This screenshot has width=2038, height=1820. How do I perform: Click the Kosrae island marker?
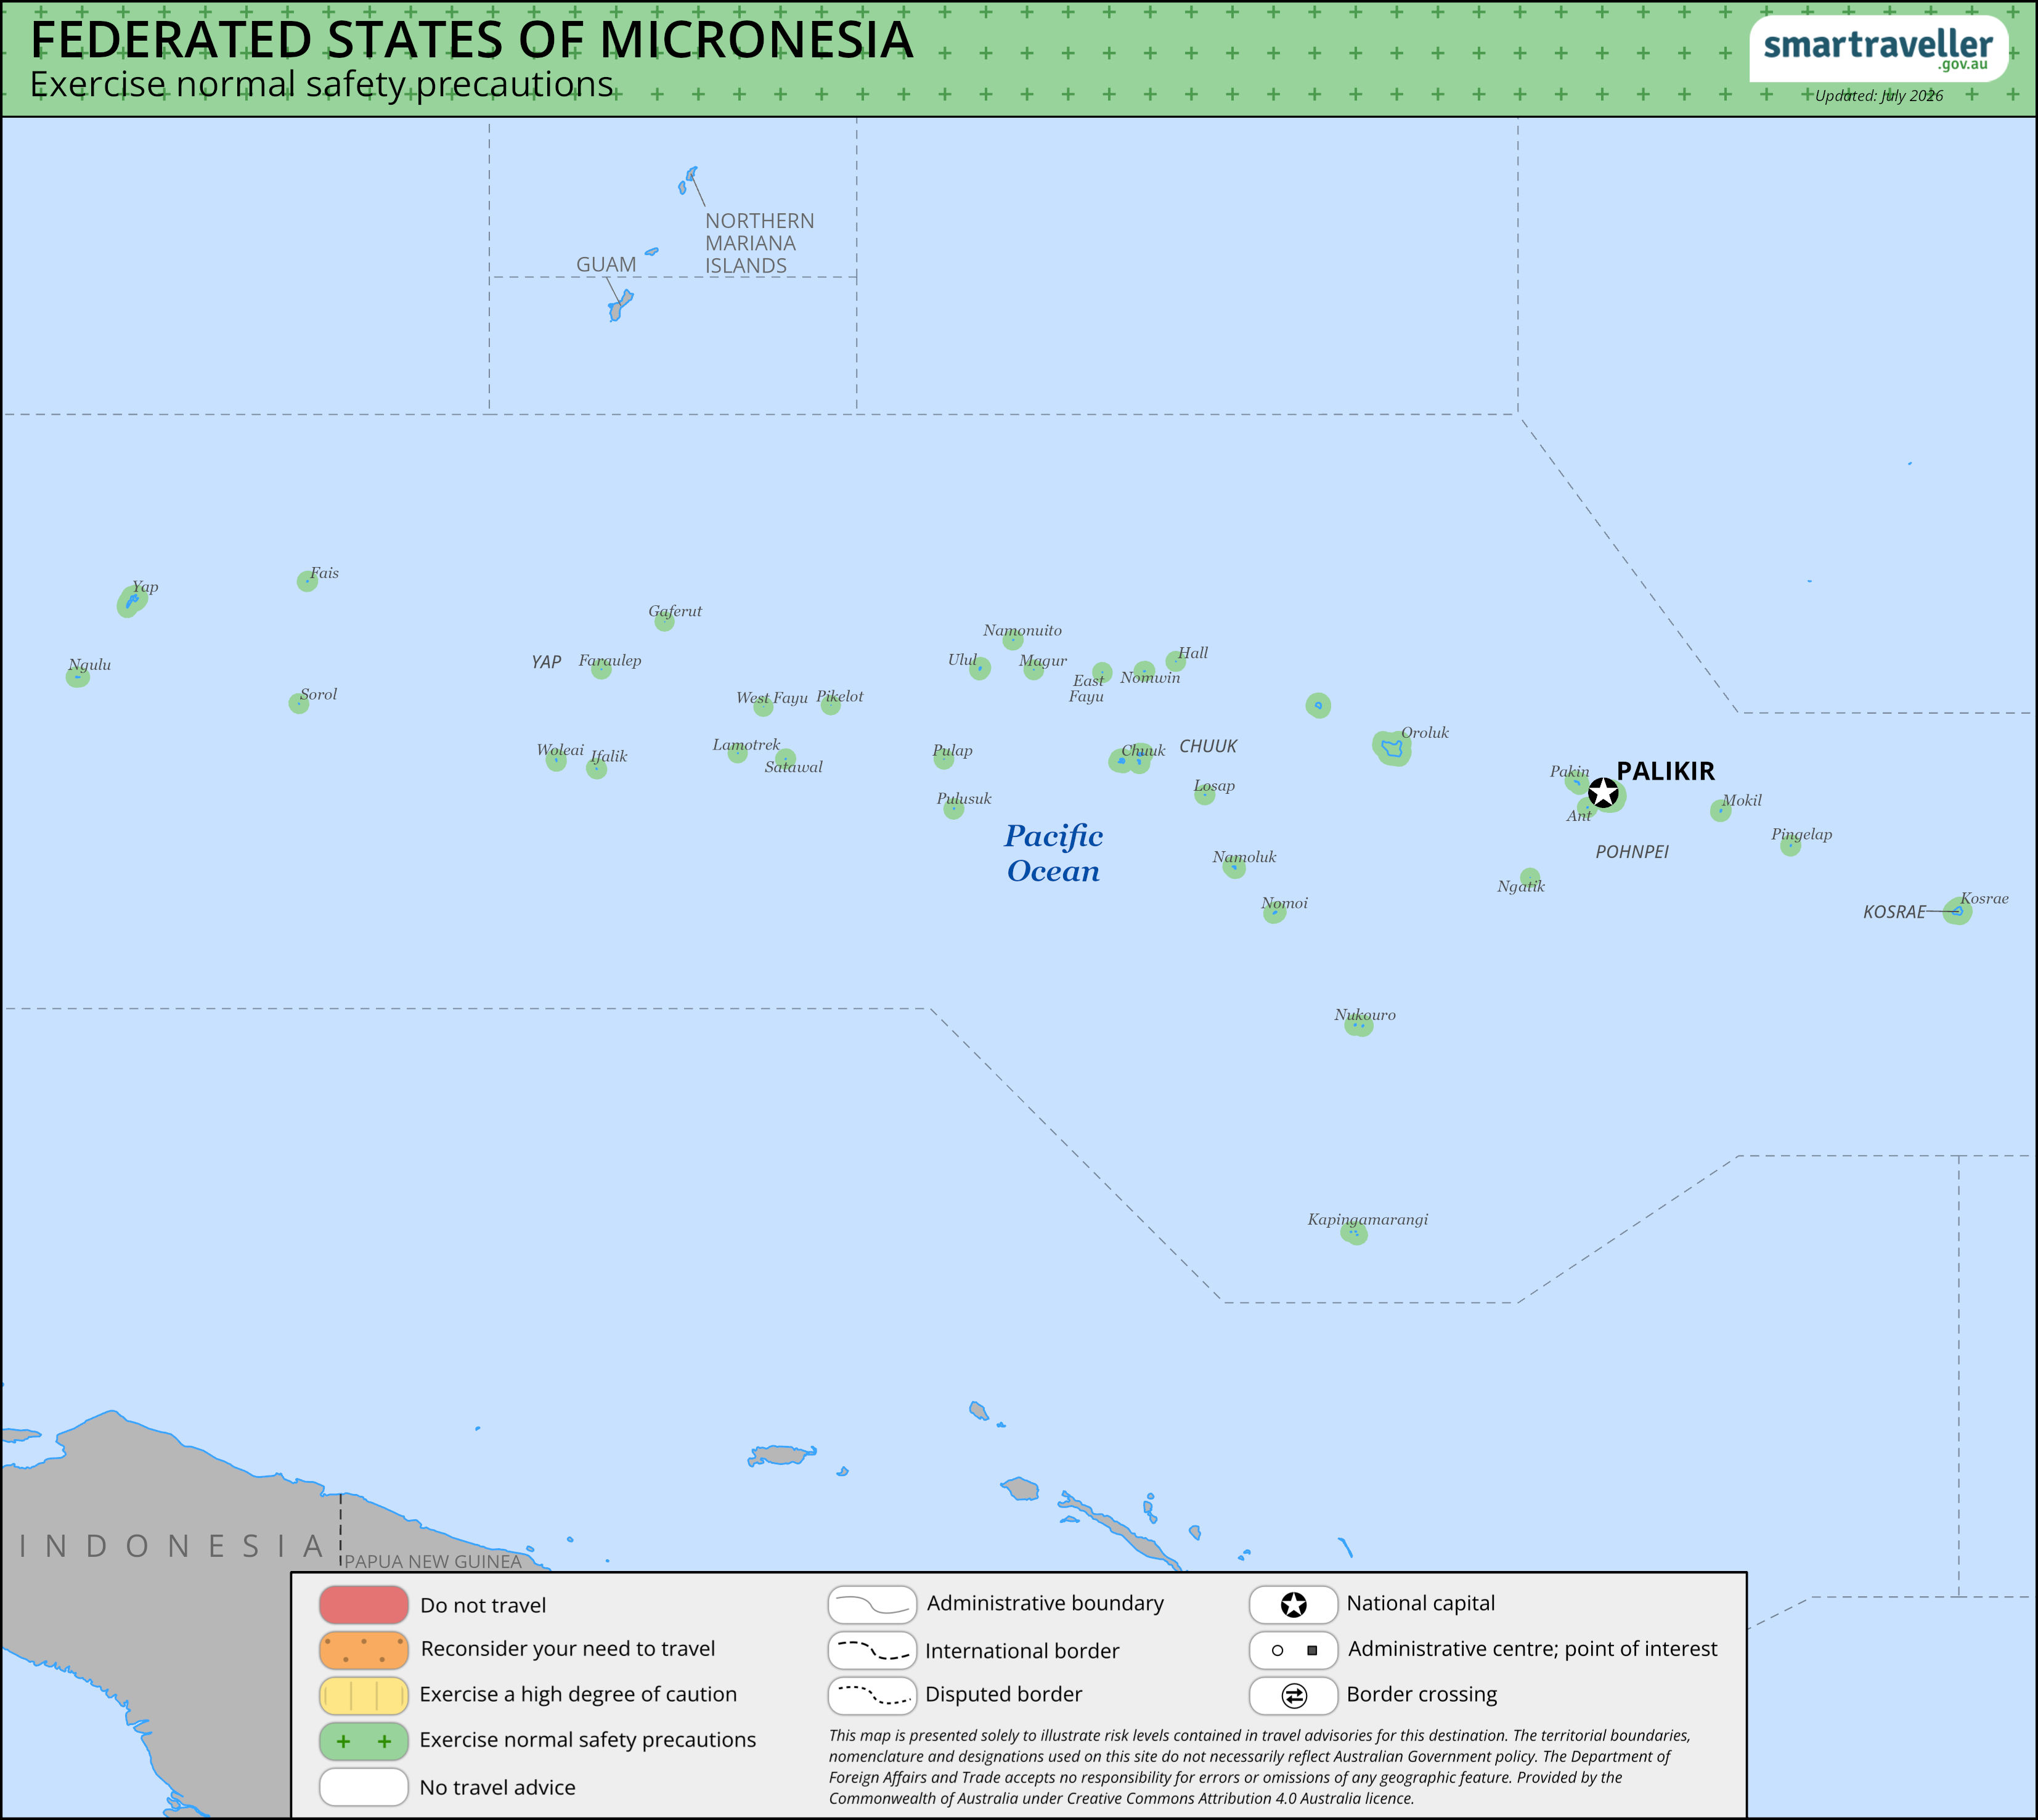point(1957,911)
